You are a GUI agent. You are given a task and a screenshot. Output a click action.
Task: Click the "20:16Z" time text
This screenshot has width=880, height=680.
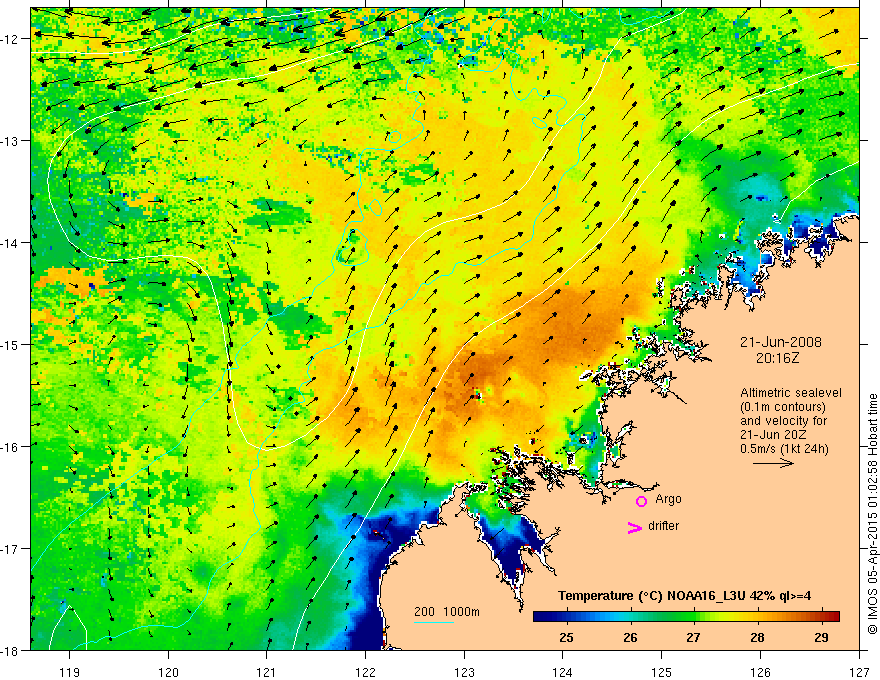(777, 358)
